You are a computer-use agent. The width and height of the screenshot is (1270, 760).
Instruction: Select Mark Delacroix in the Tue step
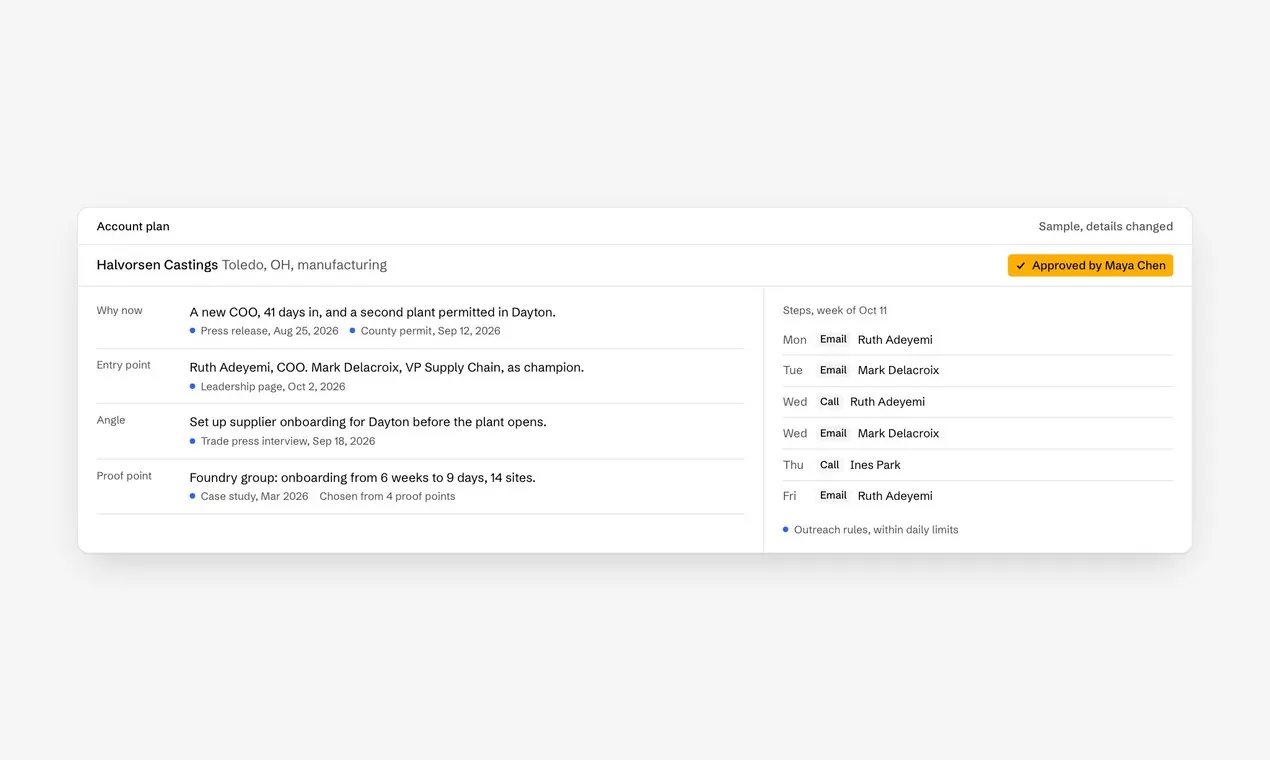point(898,370)
